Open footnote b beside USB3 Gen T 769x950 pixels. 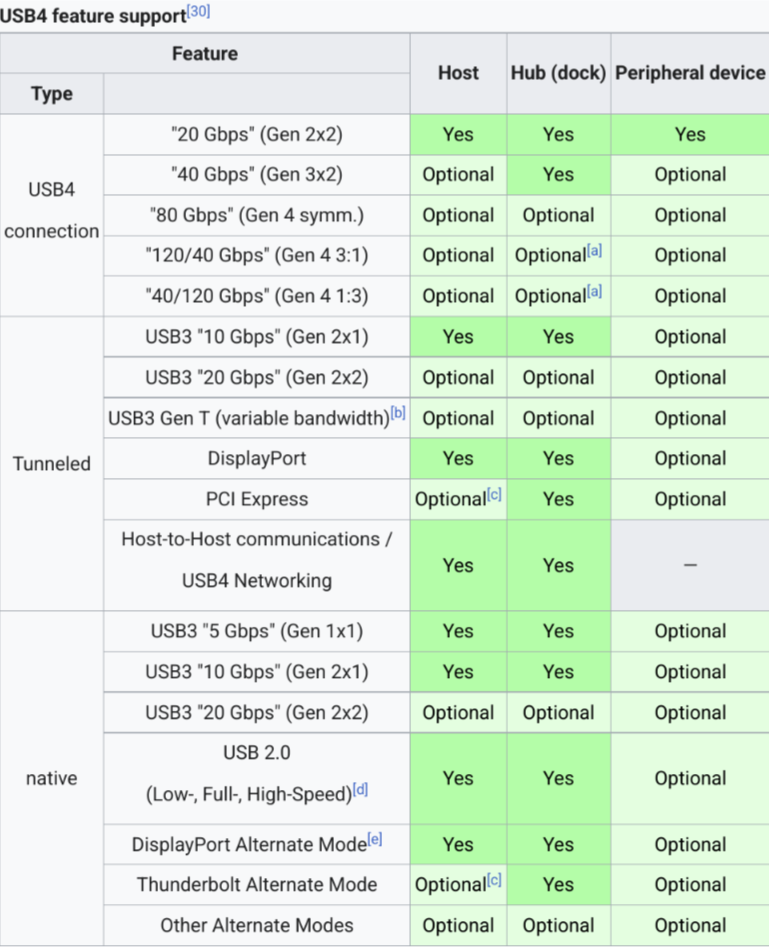398,413
